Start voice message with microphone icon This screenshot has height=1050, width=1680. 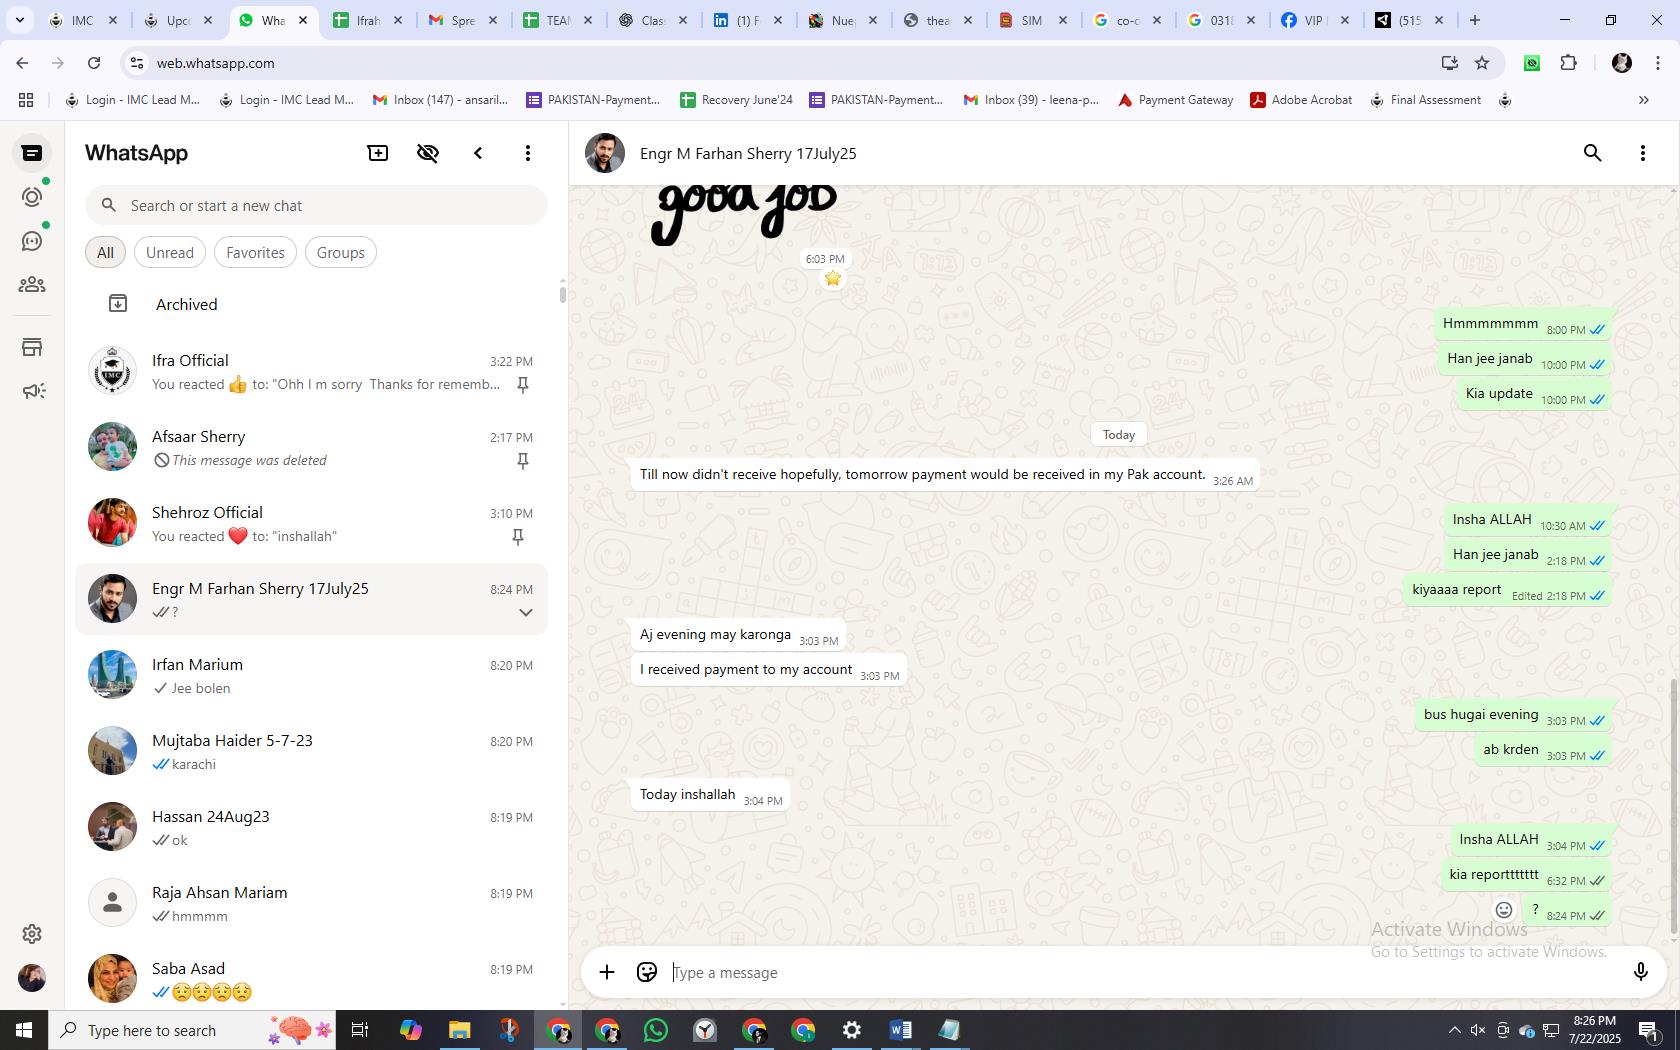1640,972
